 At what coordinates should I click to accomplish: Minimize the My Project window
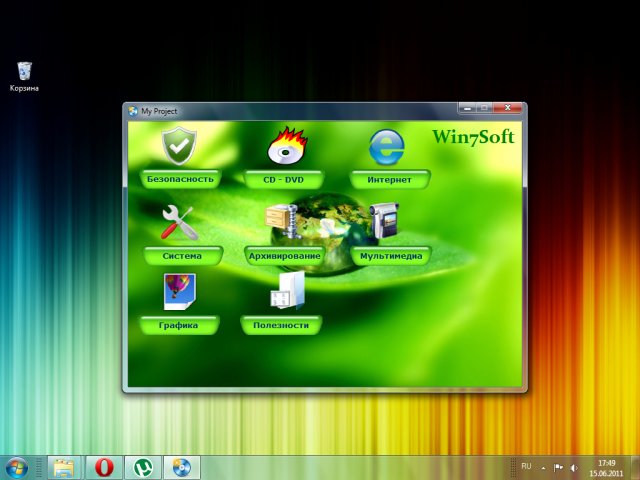(468, 108)
